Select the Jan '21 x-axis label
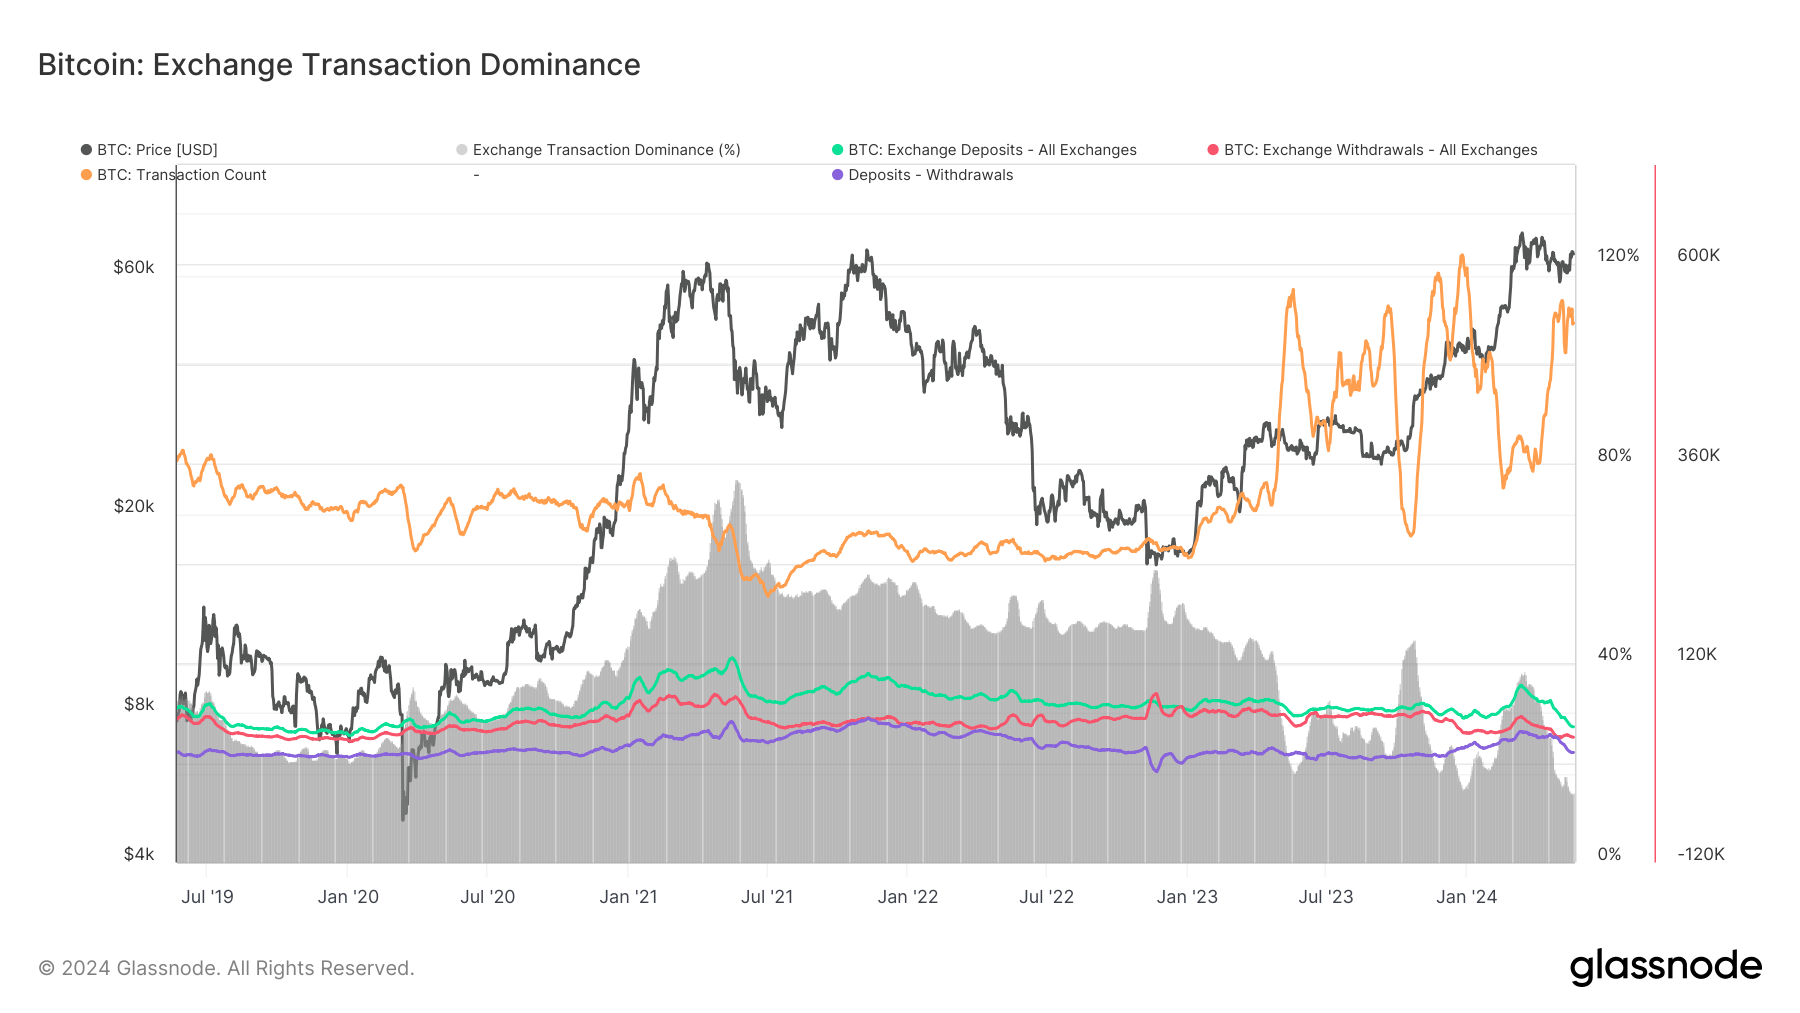1800x1013 pixels. click(x=628, y=897)
